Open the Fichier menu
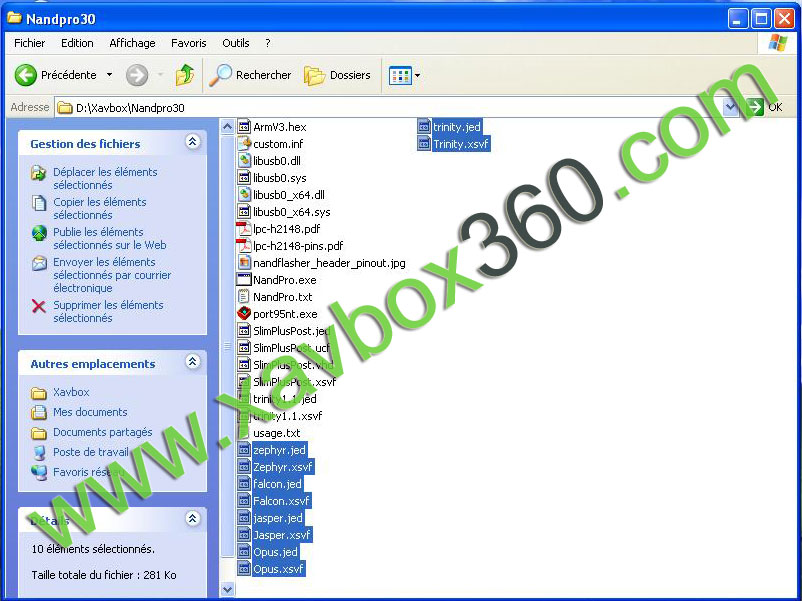The image size is (802, 601). [x=29, y=43]
